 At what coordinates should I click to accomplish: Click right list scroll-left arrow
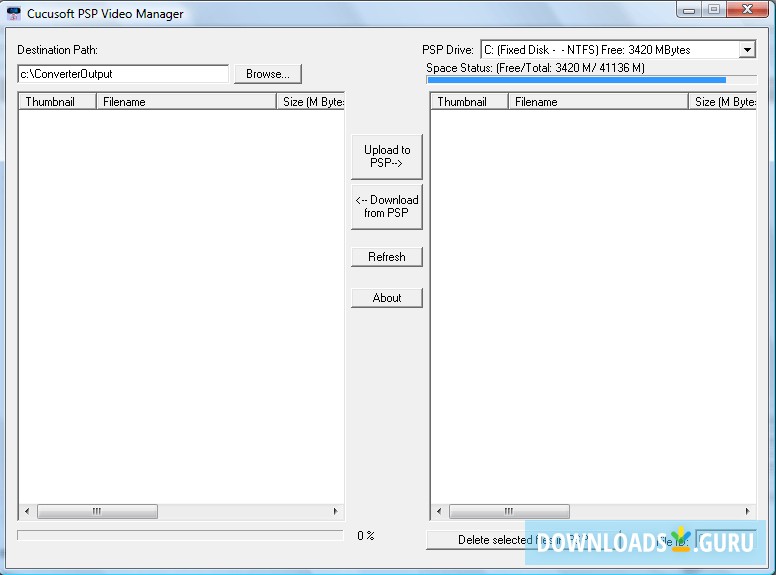pyautogui.click(x=439, y=511)
